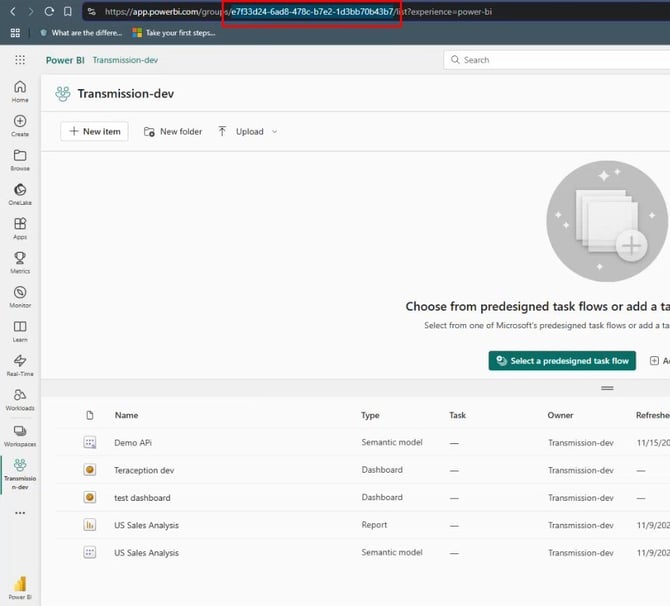Viewport: 670px width, 606px height.
Task: Go to Apps in sidebar
Action: coord(20,229)
